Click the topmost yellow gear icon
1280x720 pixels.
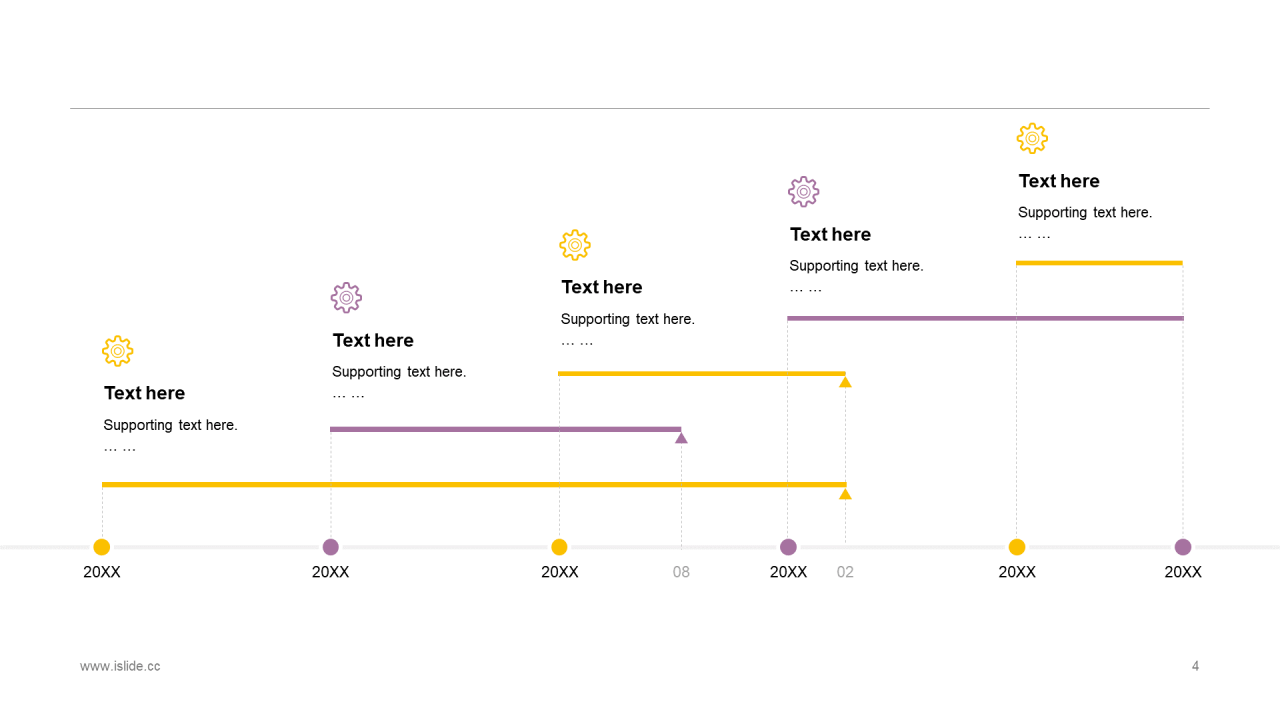[x=1032, y=138]
